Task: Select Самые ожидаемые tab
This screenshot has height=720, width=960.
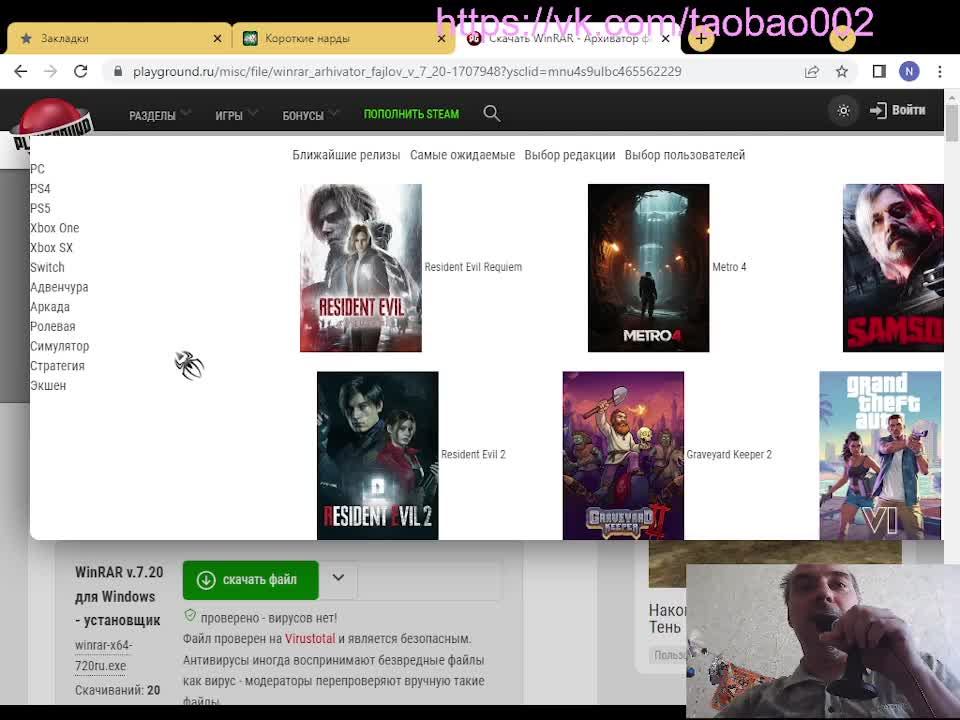Action: (x=462, y=155)
